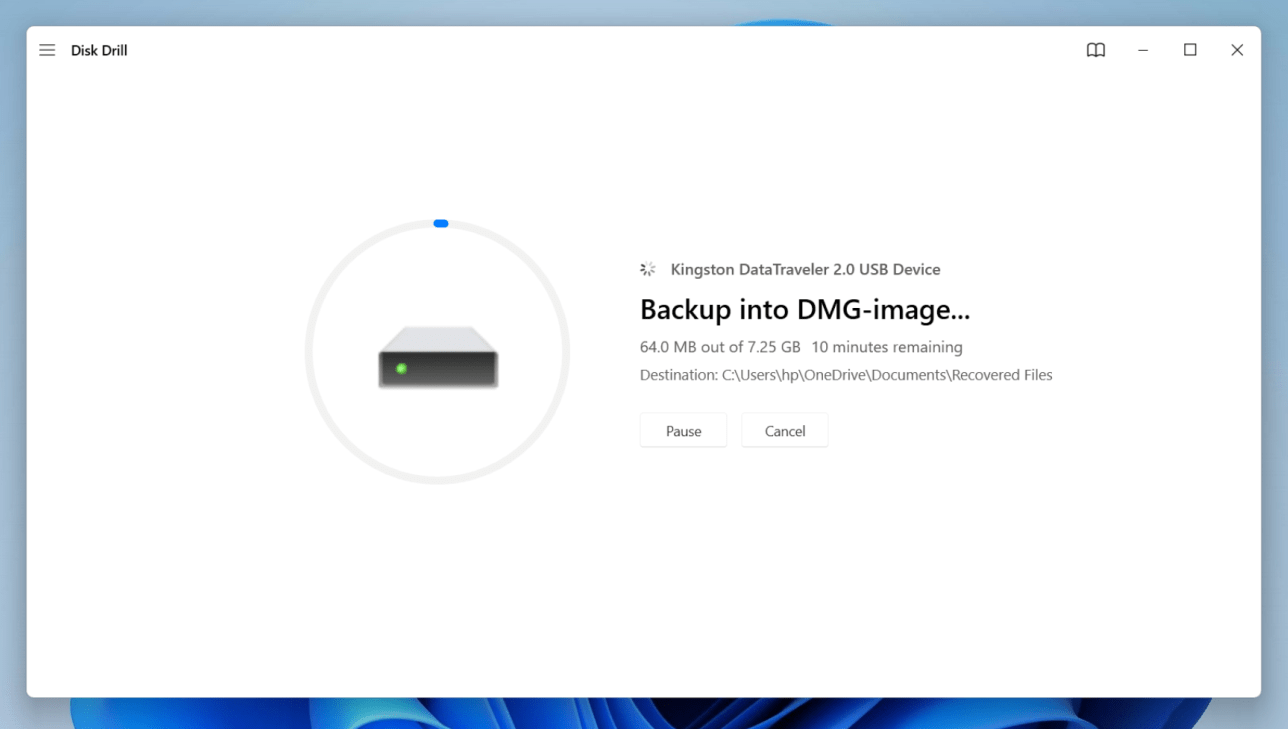1288x729 pixels.
Task: Click the "64.0 MB out of 7.25 GB" text
Action: click(720, 347)
